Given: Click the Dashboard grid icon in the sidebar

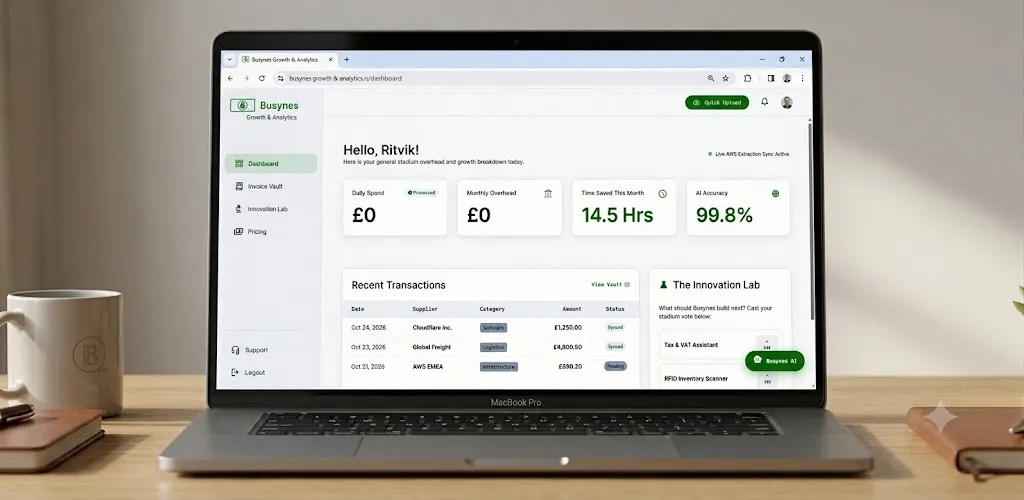Looking at the screenshot, I should [239, 164].
